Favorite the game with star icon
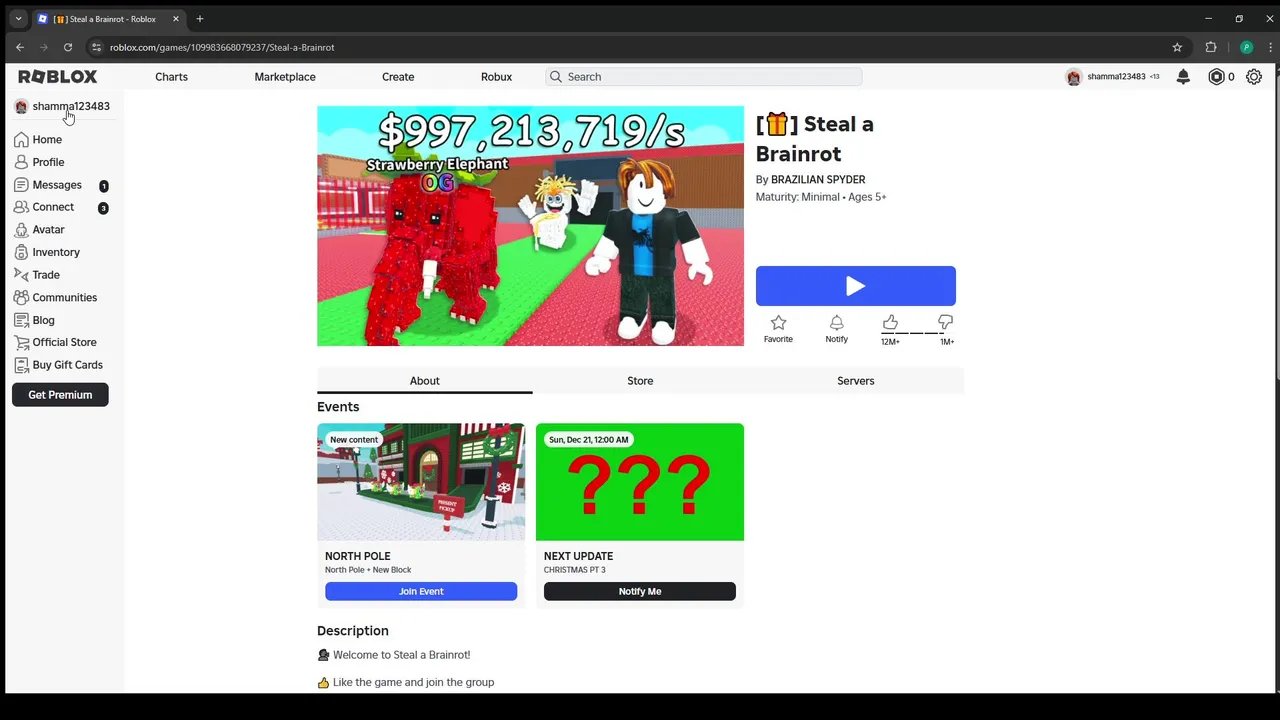1280x720 pixels. (778, 322)
